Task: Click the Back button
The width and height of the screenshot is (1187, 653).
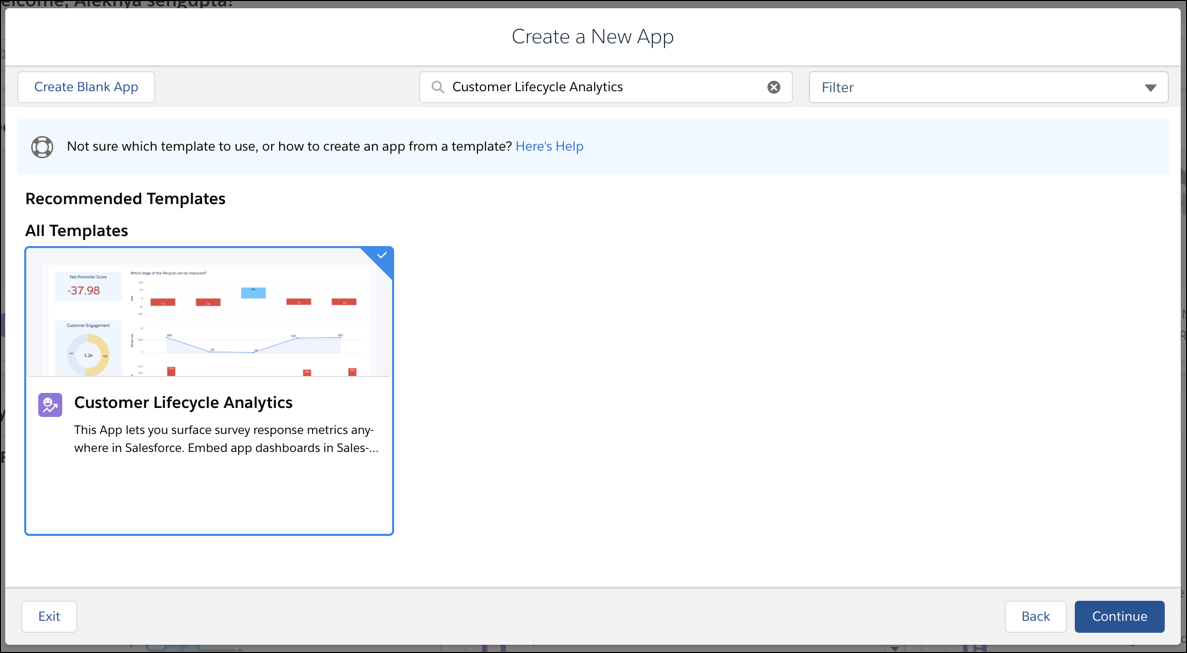Action: (x=1035, y=616)
